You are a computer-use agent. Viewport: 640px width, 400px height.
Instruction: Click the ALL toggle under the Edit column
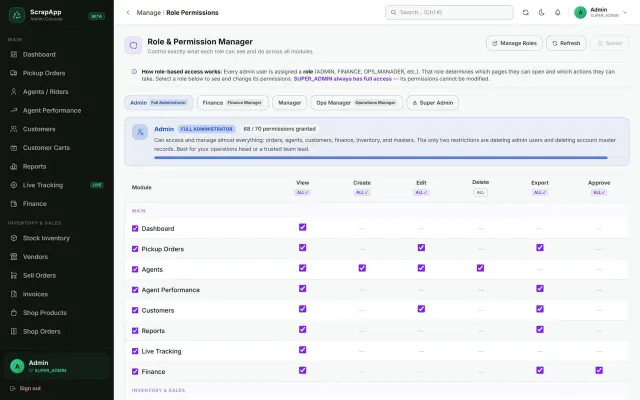tap(421, 193)
